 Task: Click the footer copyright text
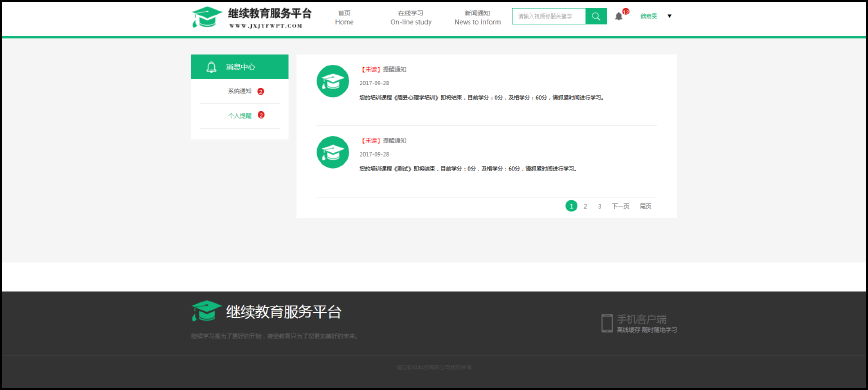pos(434,367)
